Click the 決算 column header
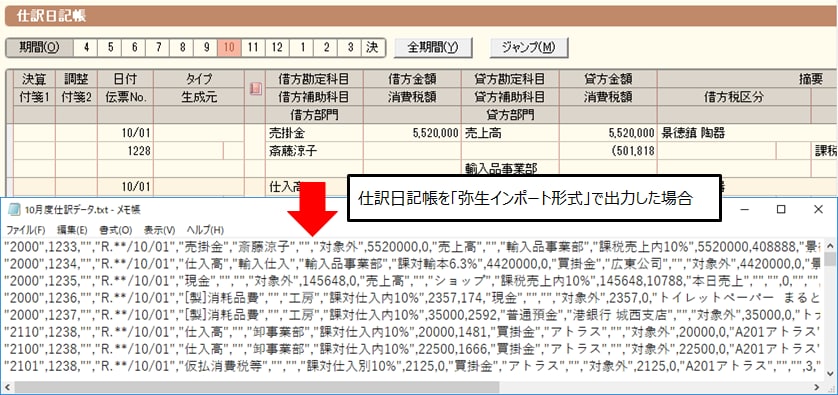838x395 pixels. 34,80
